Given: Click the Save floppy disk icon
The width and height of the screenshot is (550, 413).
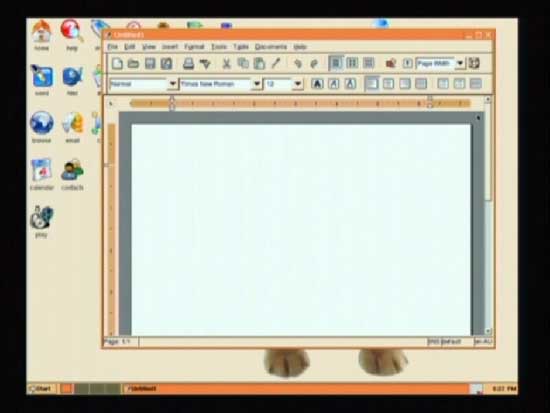Looking at the screenshot, I should click(x=150, y=64).
